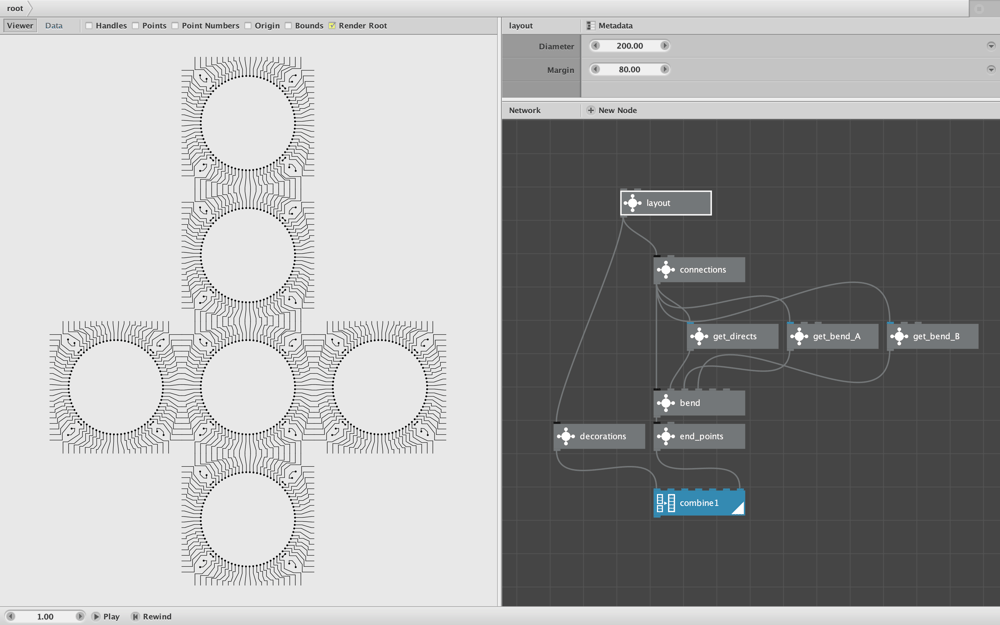Select the connections node icon

click(x=665, y=270)
